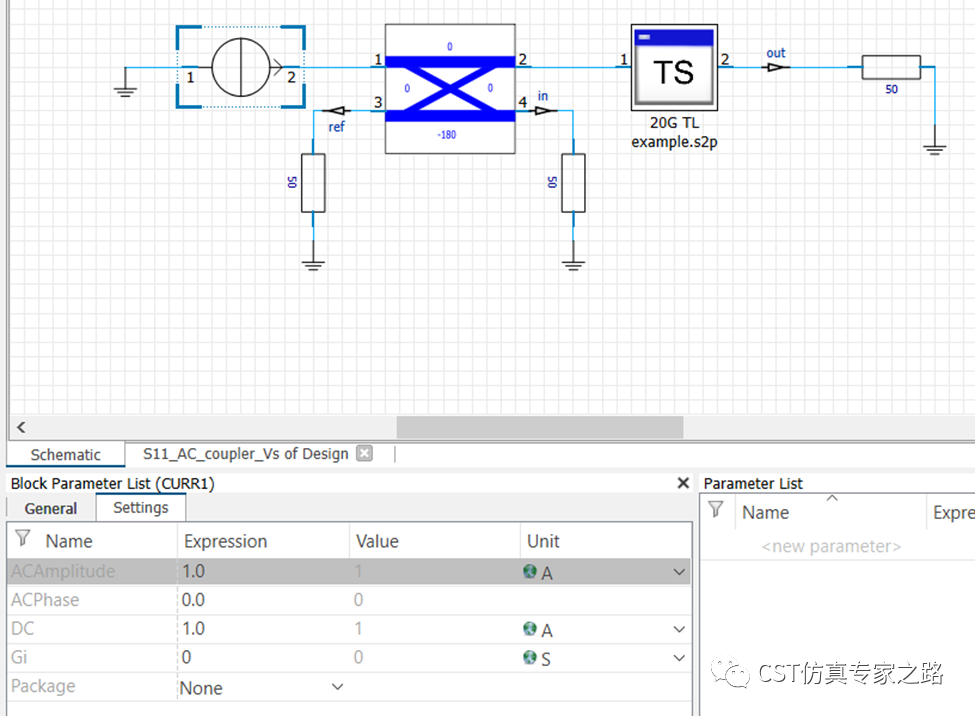Edit the ACPhase expression field

(263, 600)
